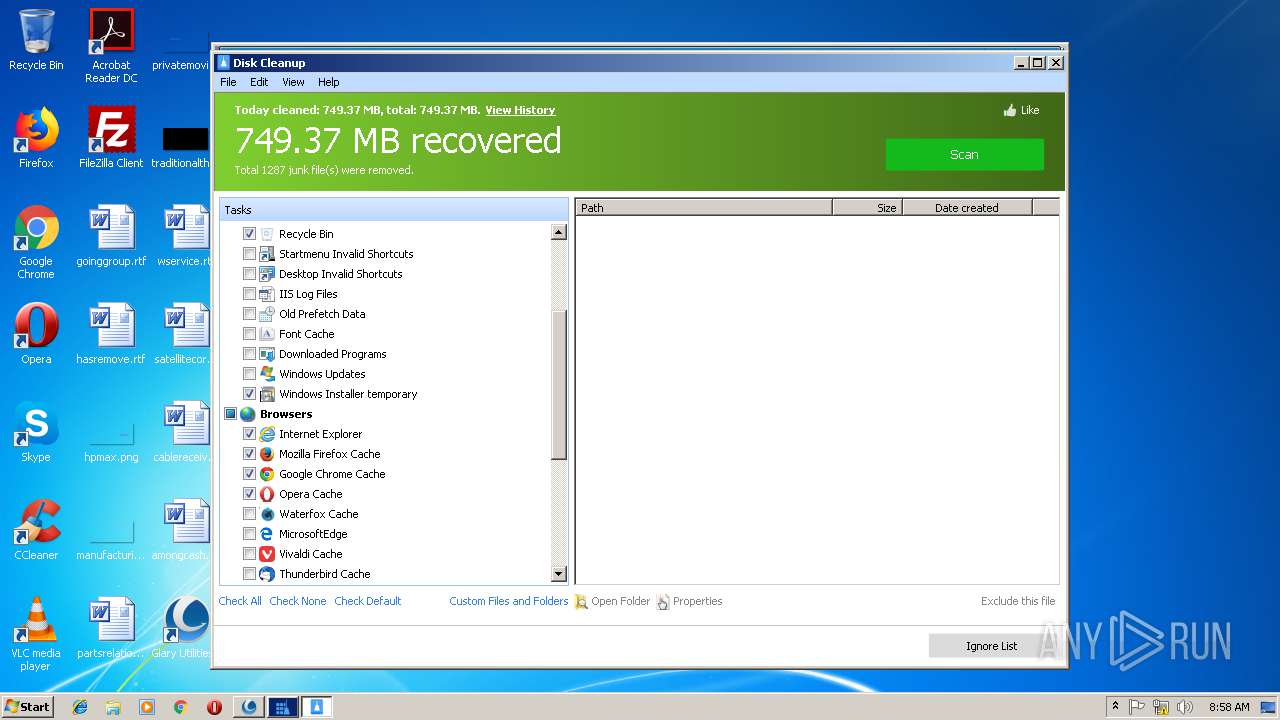Click the Waterfox Cache icon
The width and height of the screenshot is (1280, 720).
point(267,514)
